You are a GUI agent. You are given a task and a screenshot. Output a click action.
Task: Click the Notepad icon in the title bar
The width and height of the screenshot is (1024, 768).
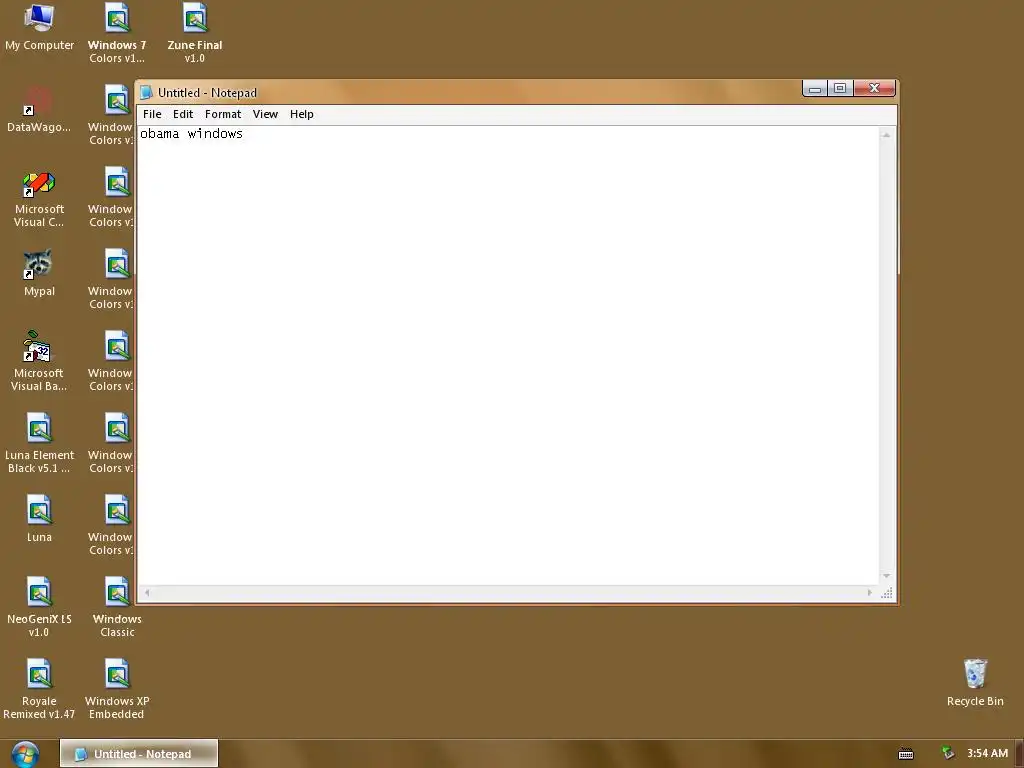146,93
